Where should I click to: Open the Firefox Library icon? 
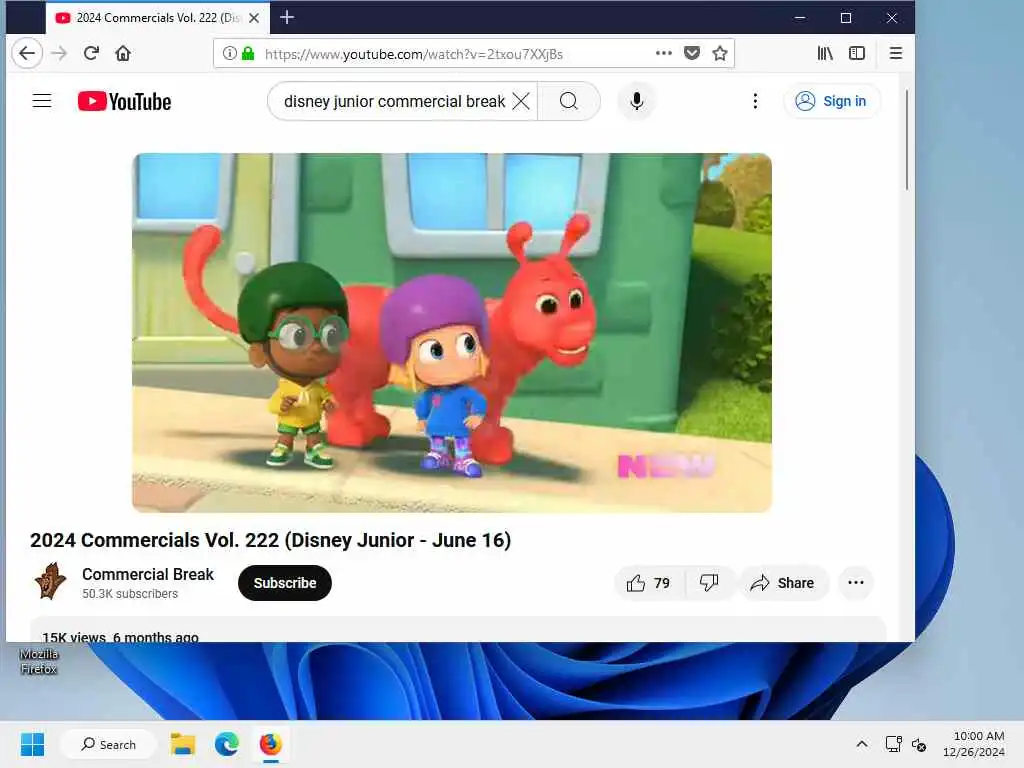tap(825, 54)
